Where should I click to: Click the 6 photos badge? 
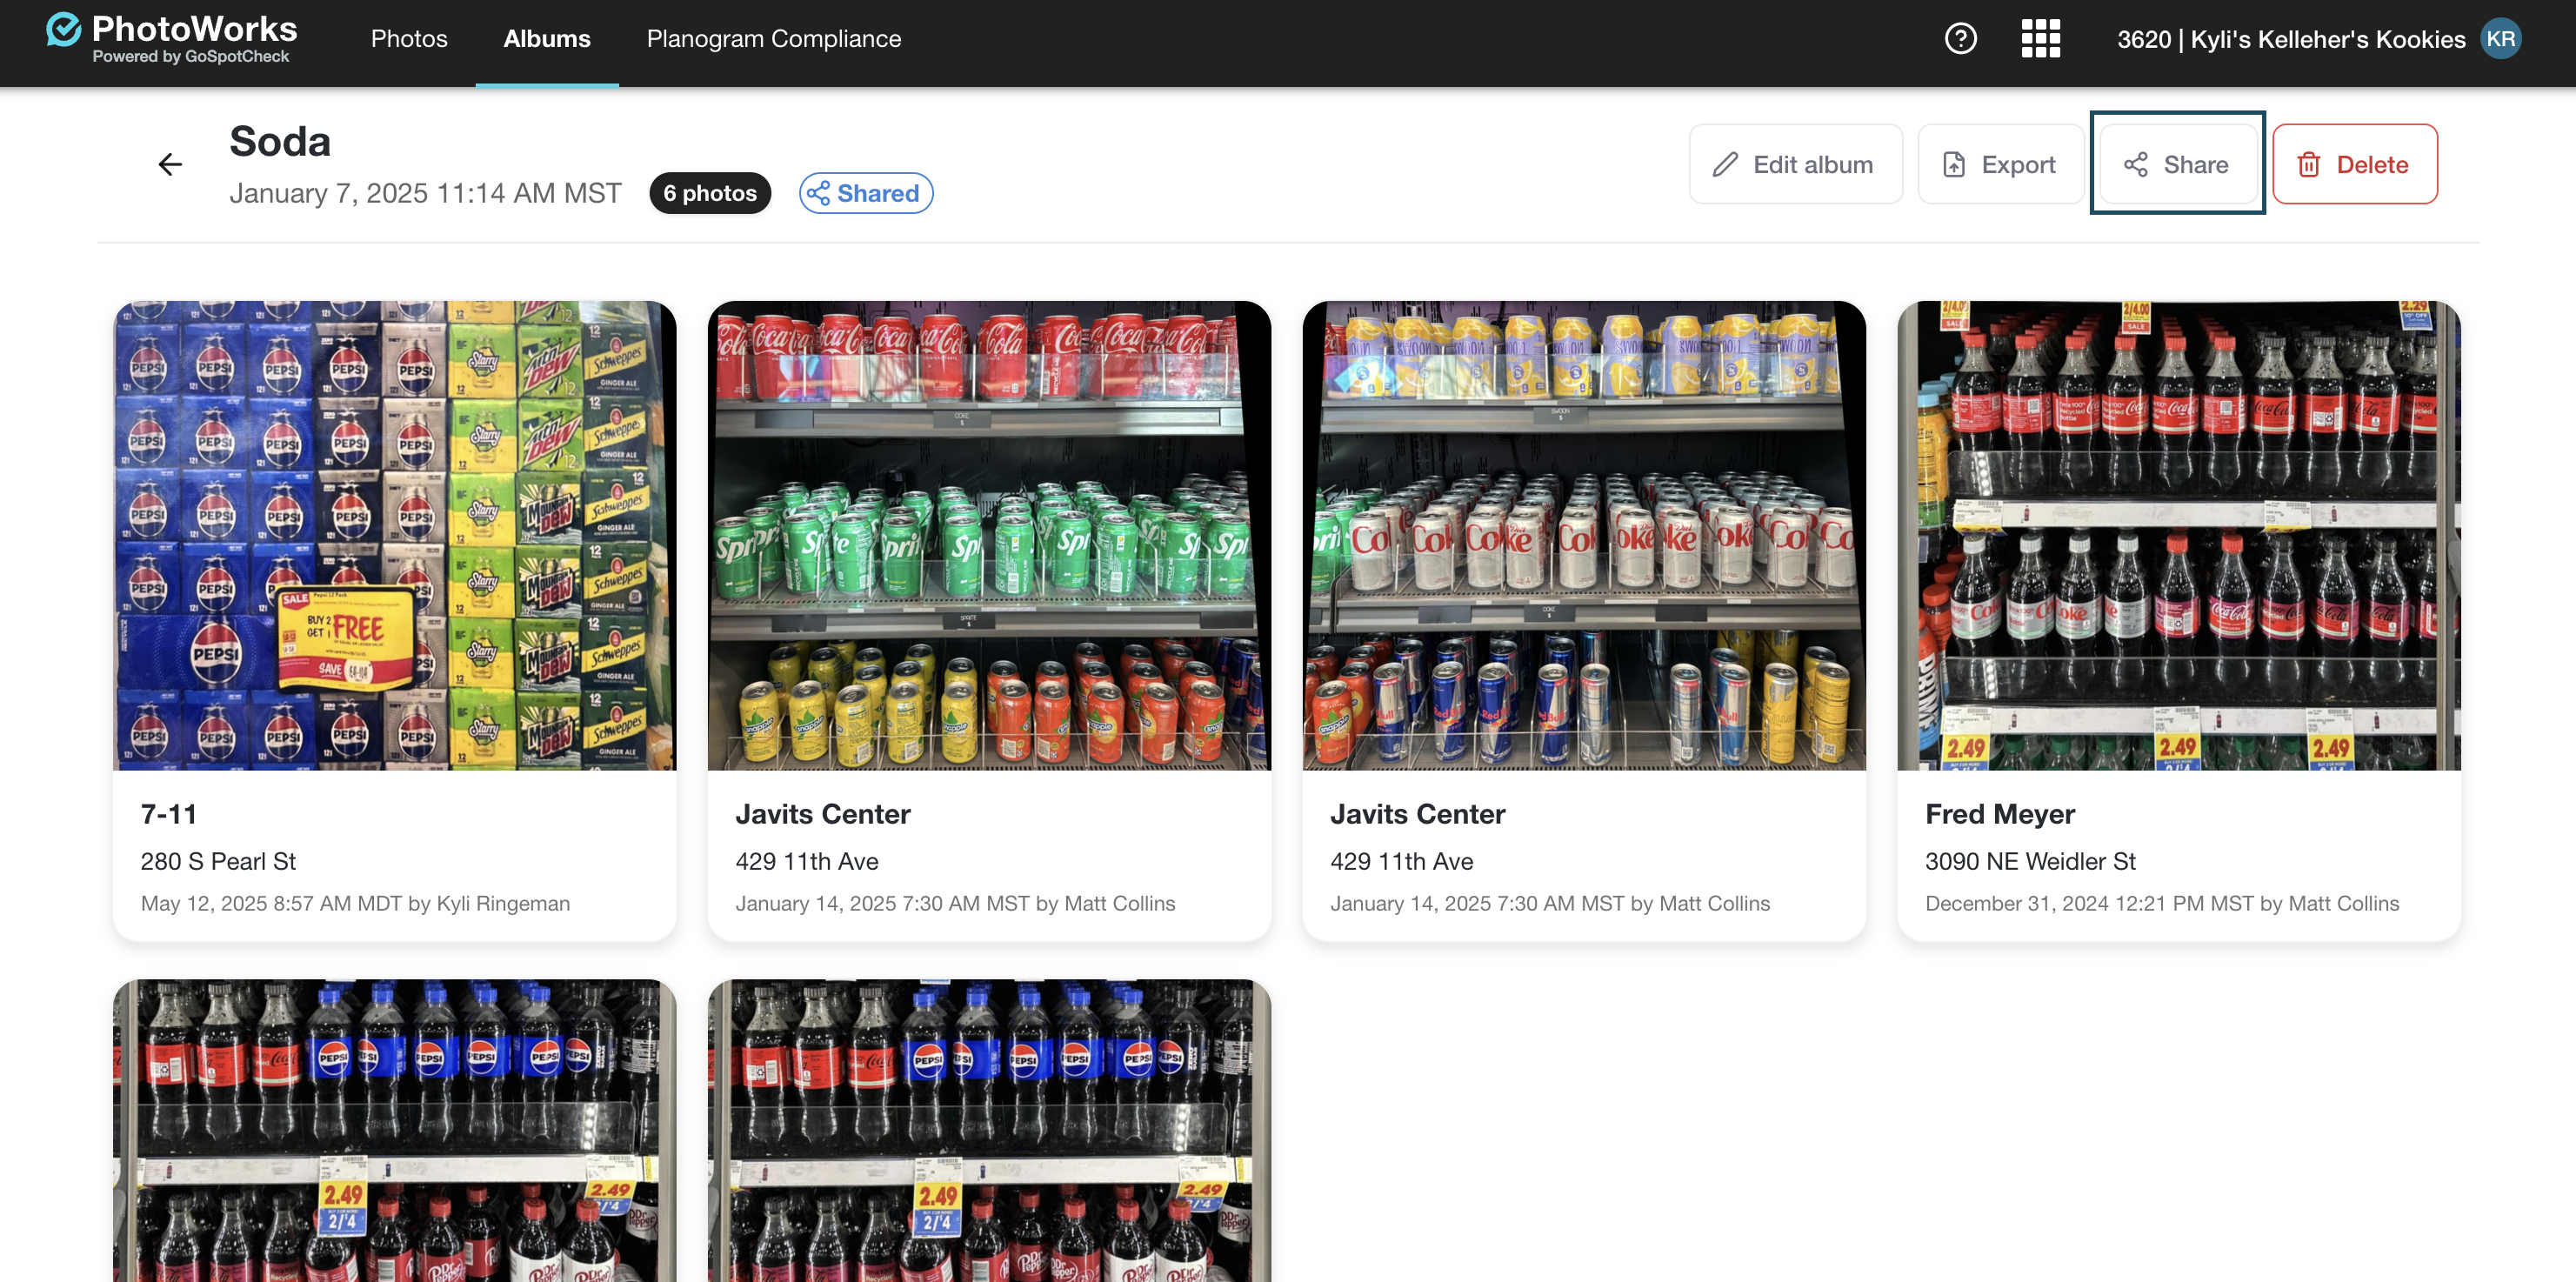coord(710,193)
